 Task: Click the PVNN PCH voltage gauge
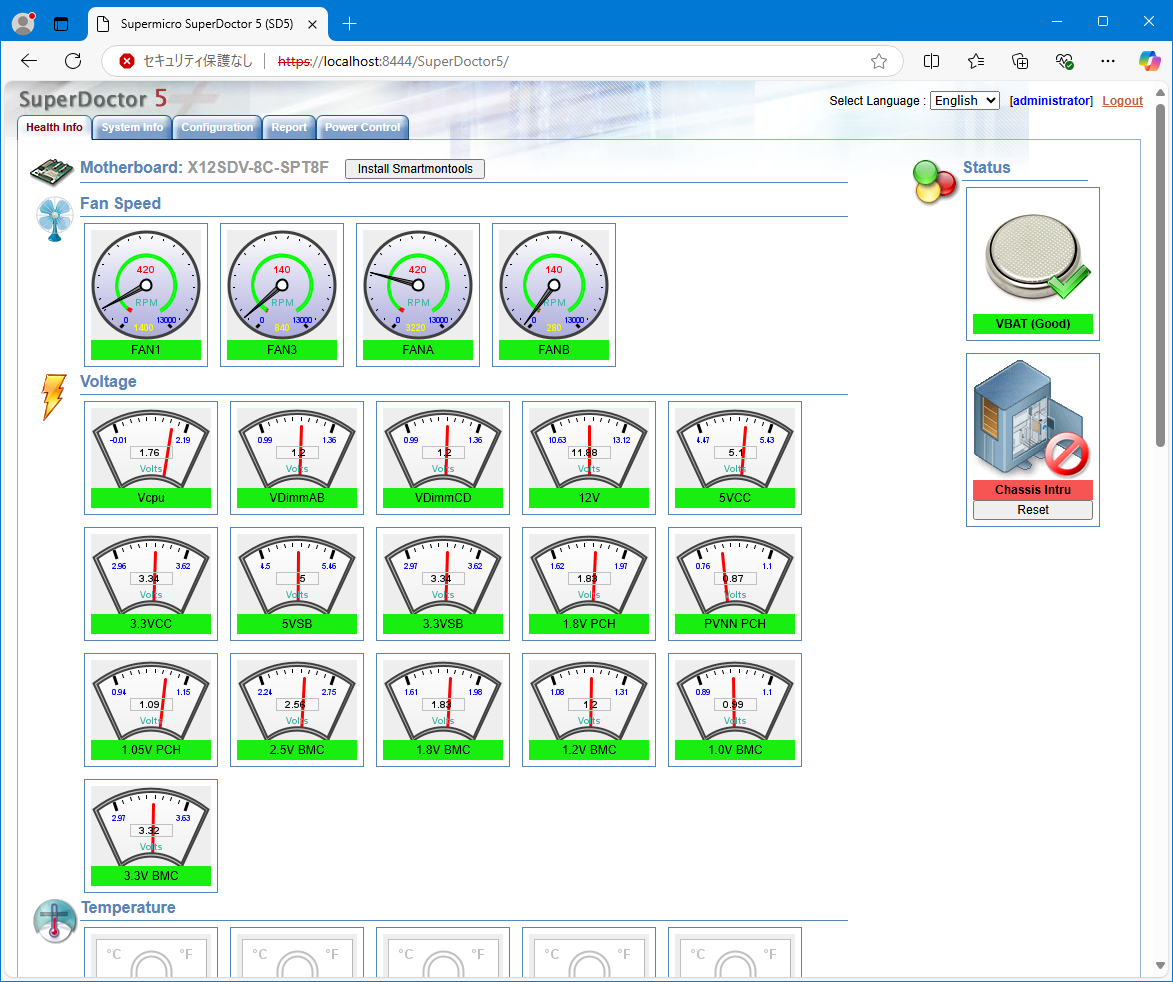coord(735,574)
